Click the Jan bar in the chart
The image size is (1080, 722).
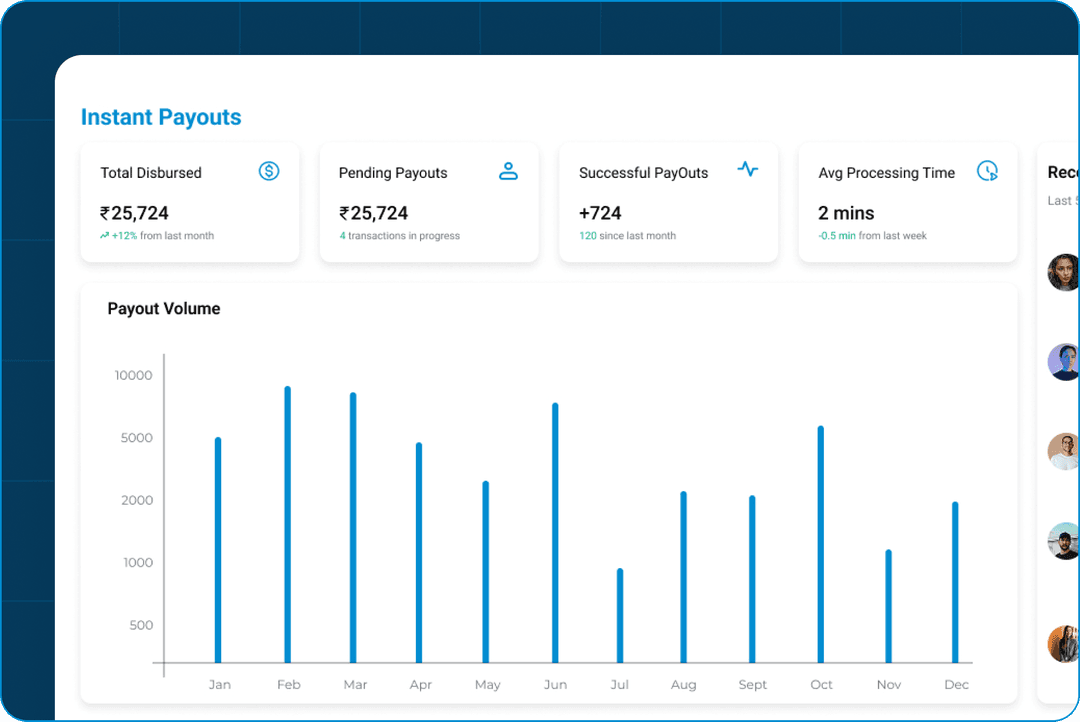pyautogui.click(x=218, y=550)
